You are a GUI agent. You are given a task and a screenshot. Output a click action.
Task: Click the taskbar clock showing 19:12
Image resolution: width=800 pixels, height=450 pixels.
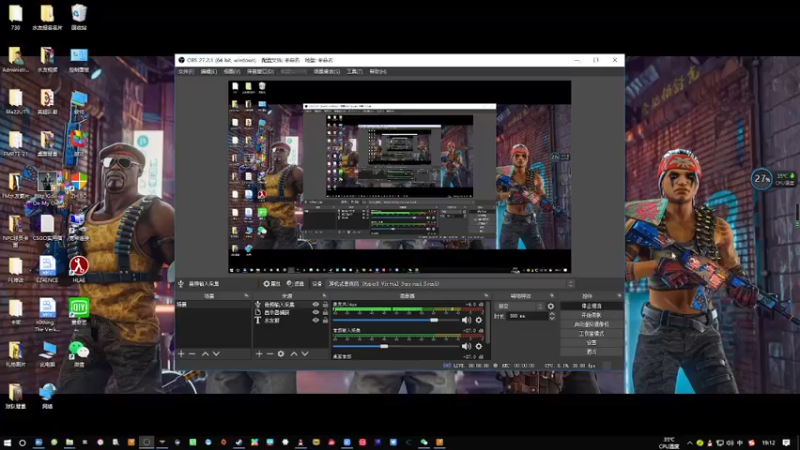pyautogui.click(x=769, y=442)
